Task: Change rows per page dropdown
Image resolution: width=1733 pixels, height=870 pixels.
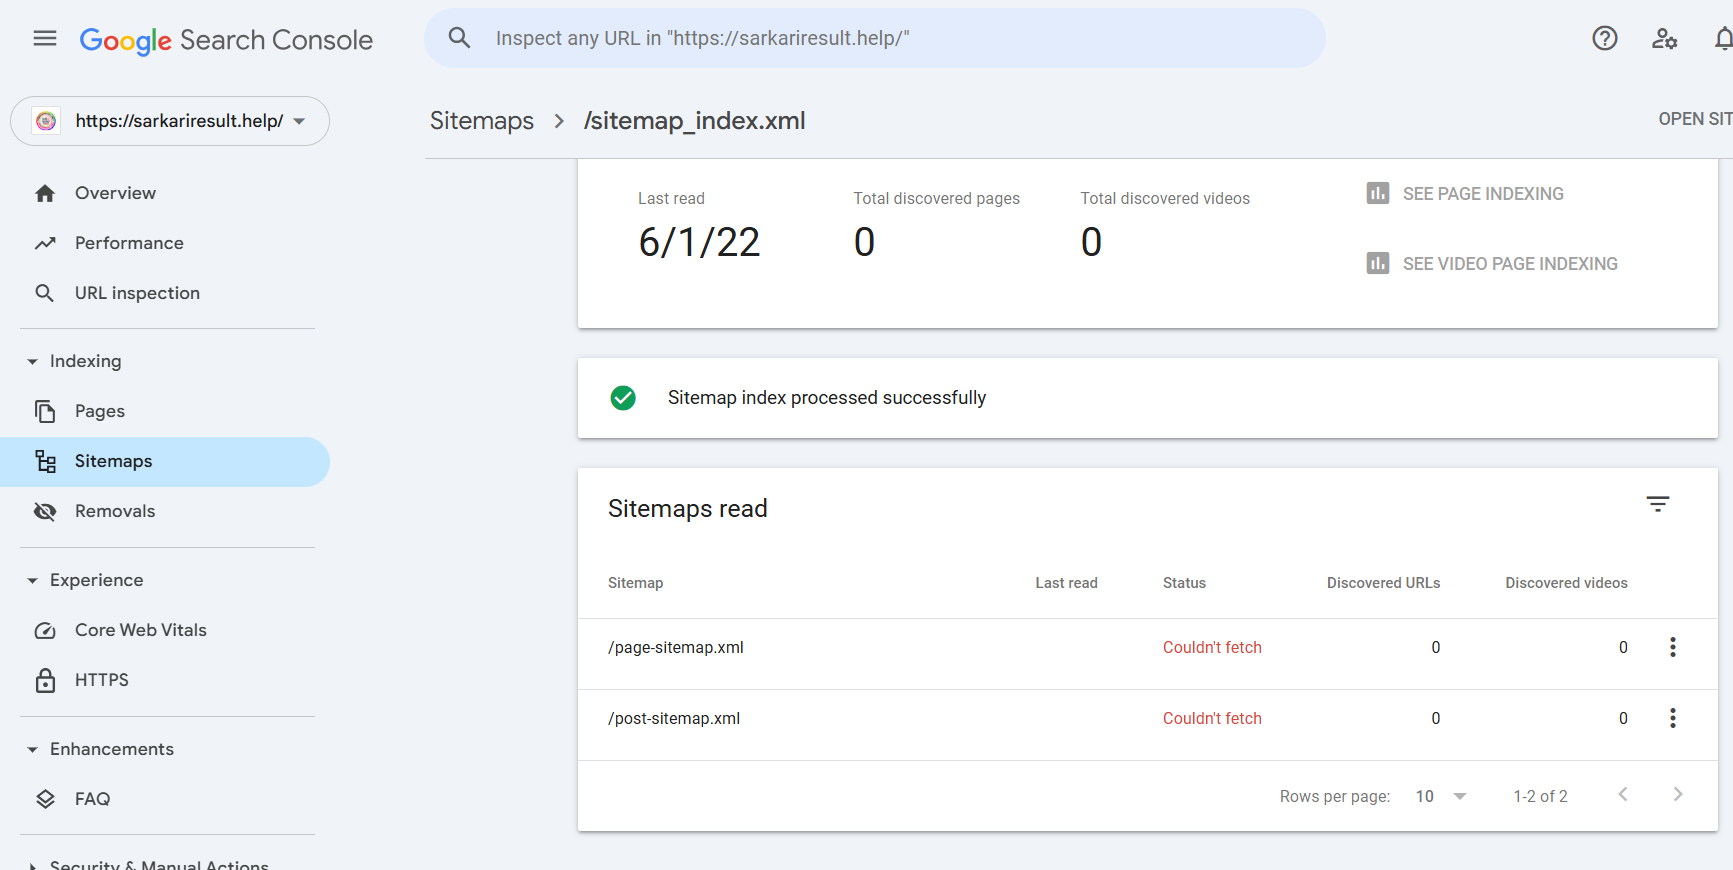Action: click(x=1440, y=796)
